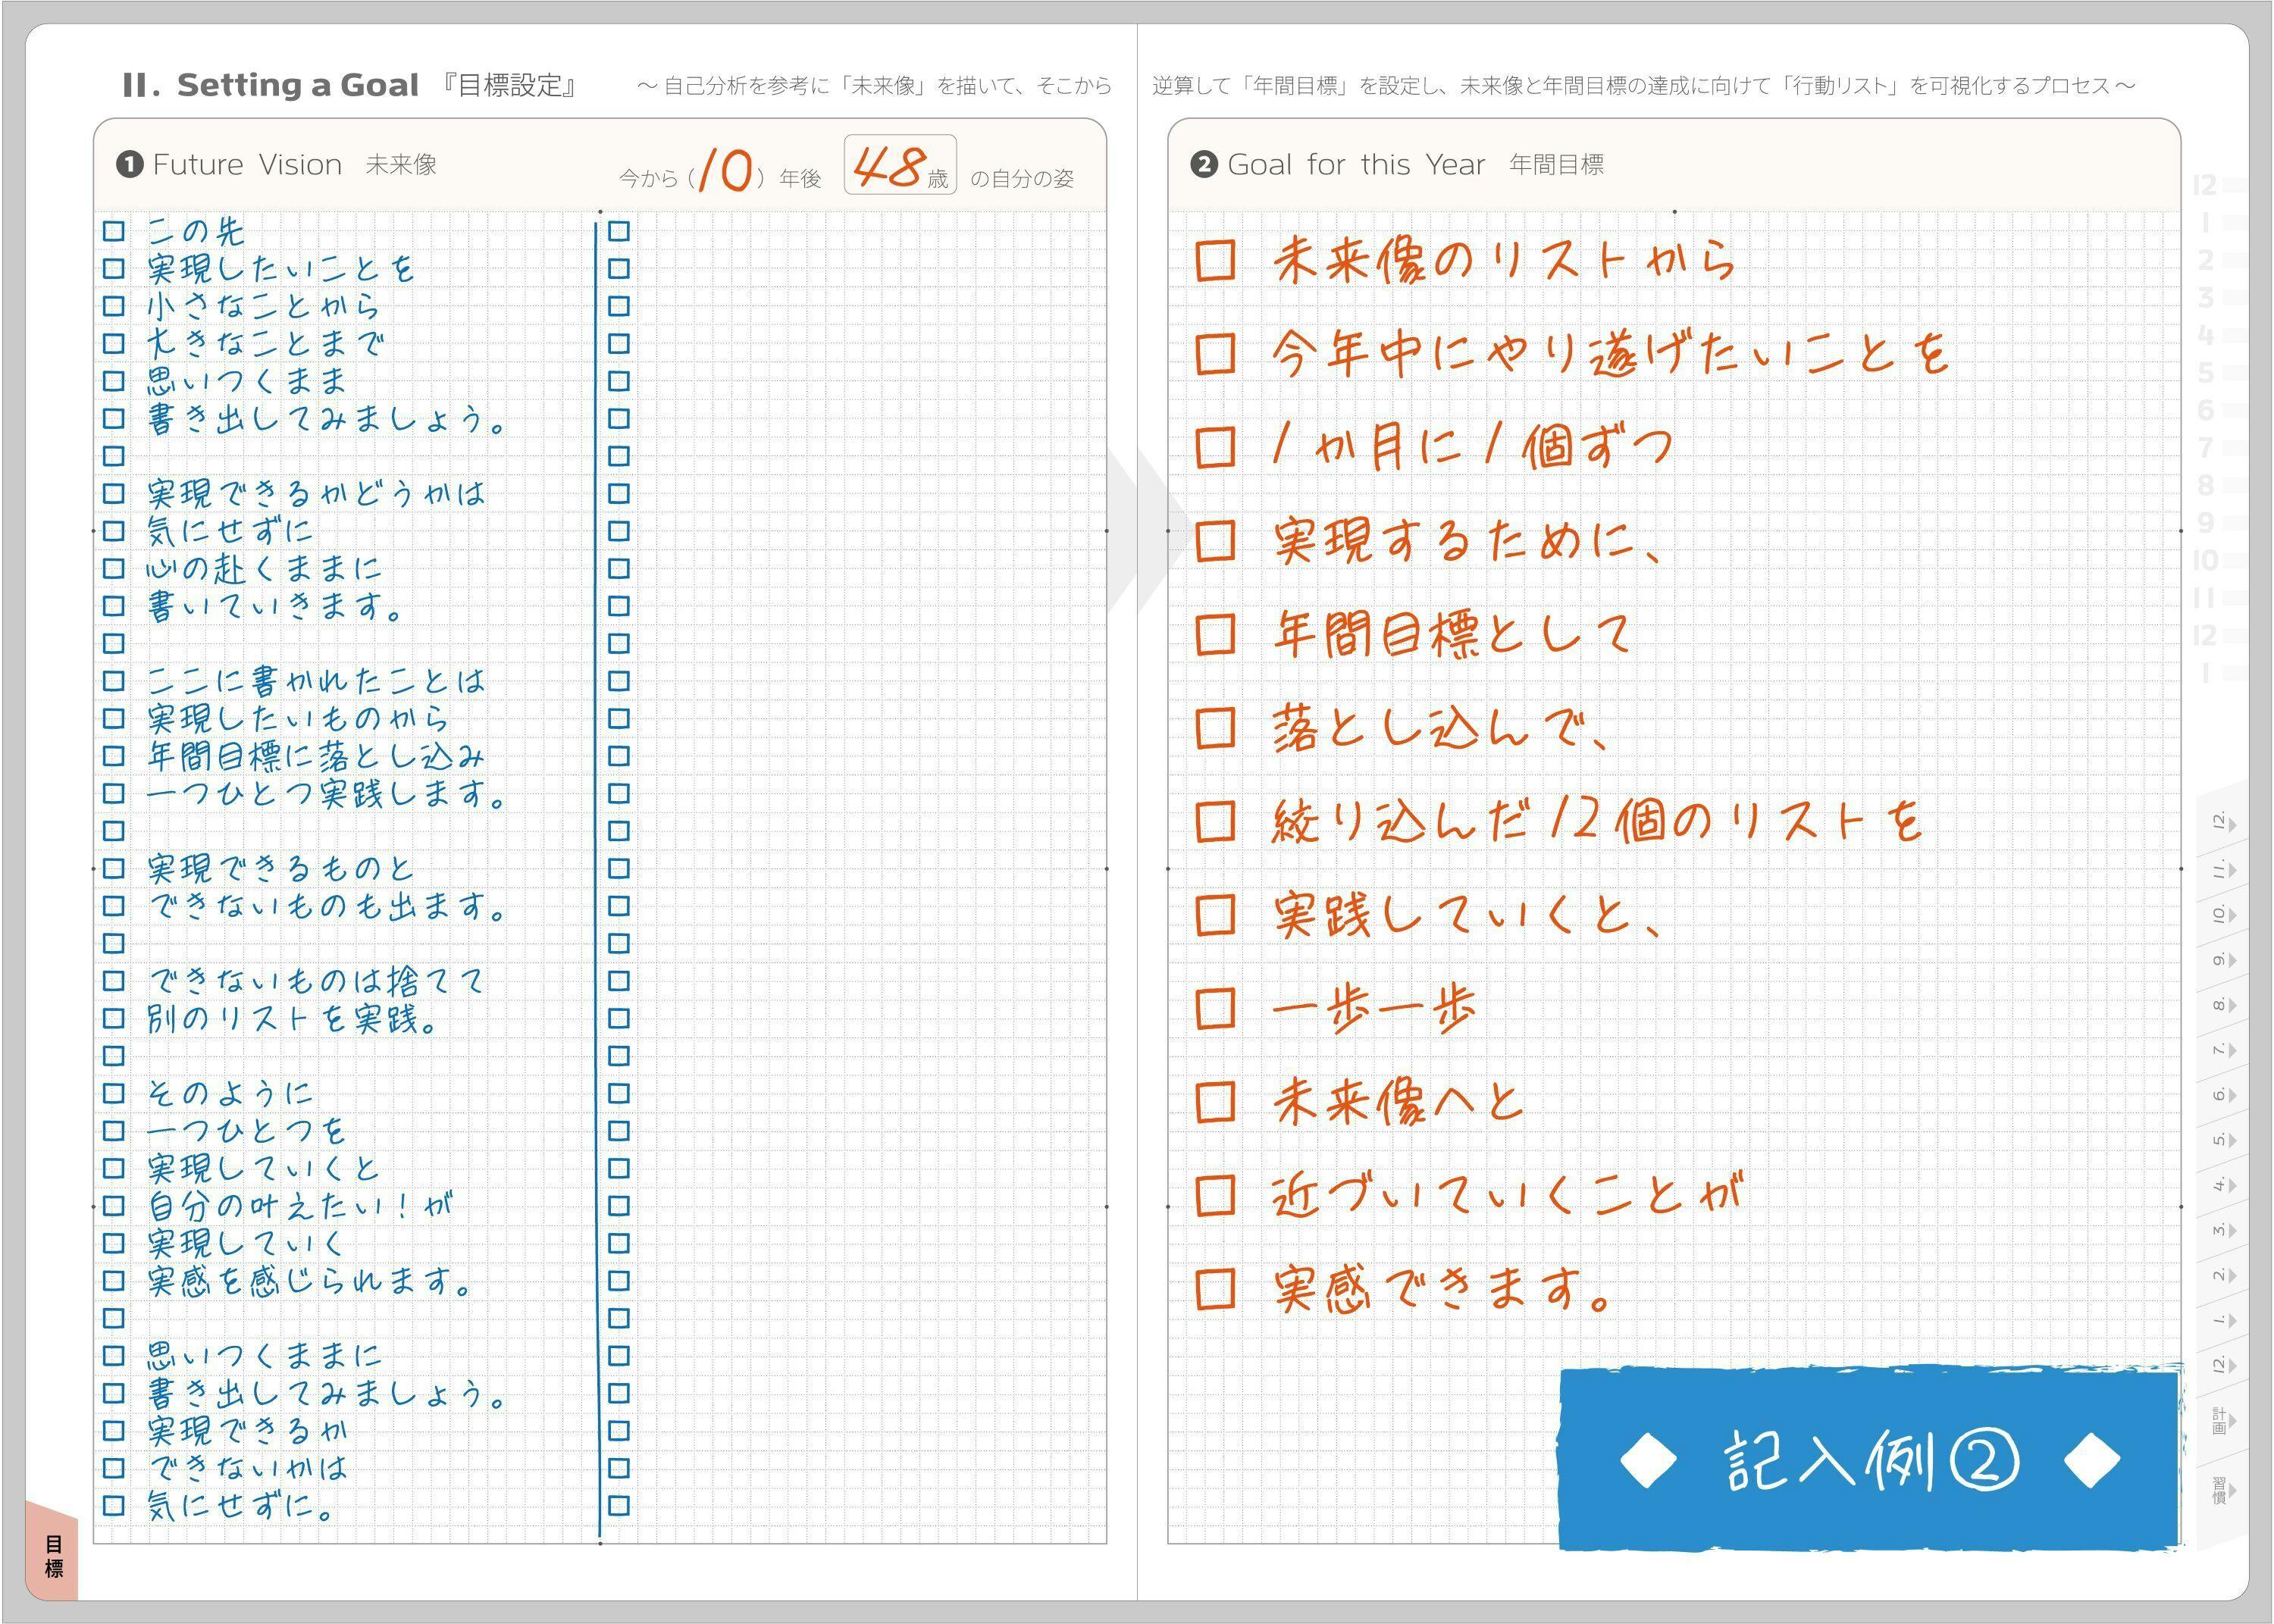Click arrow on the 6. month tab

[2233, 1095]
